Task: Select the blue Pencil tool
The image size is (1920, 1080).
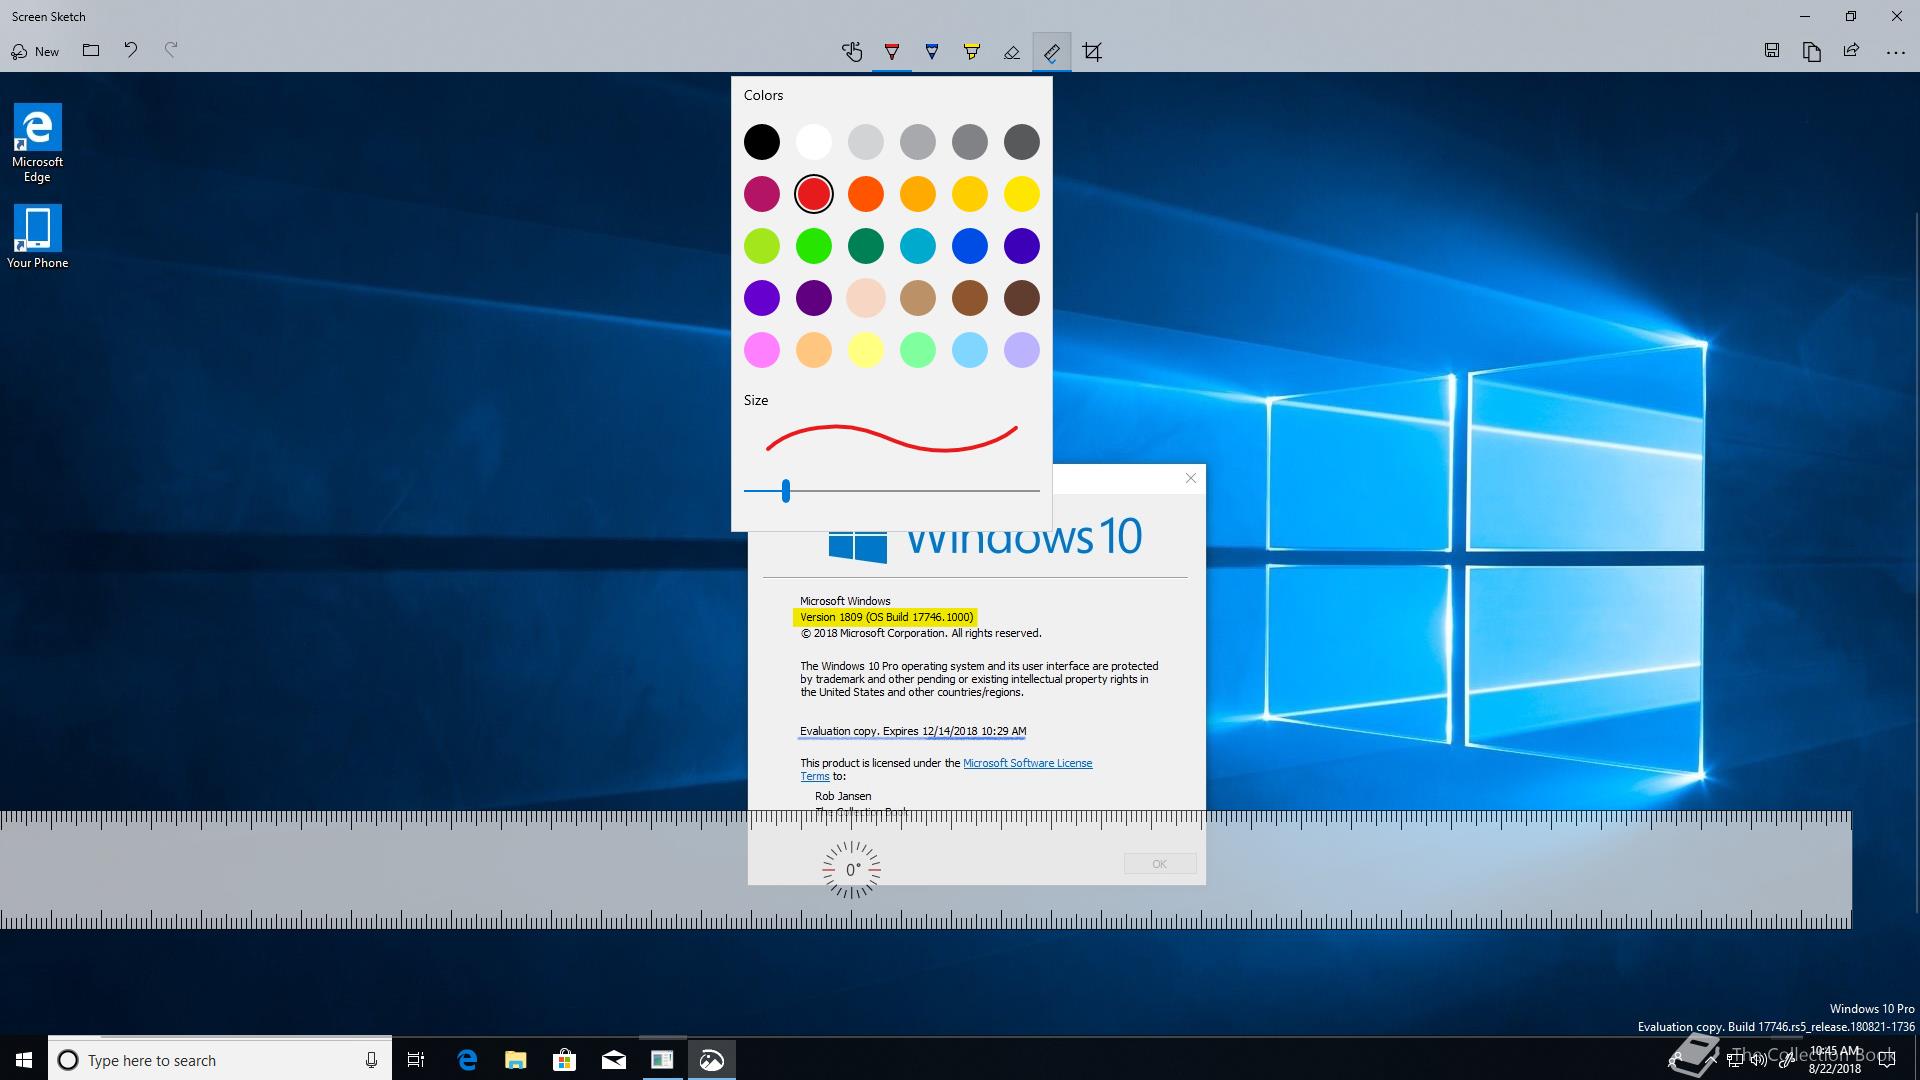Action: point(932,52)
